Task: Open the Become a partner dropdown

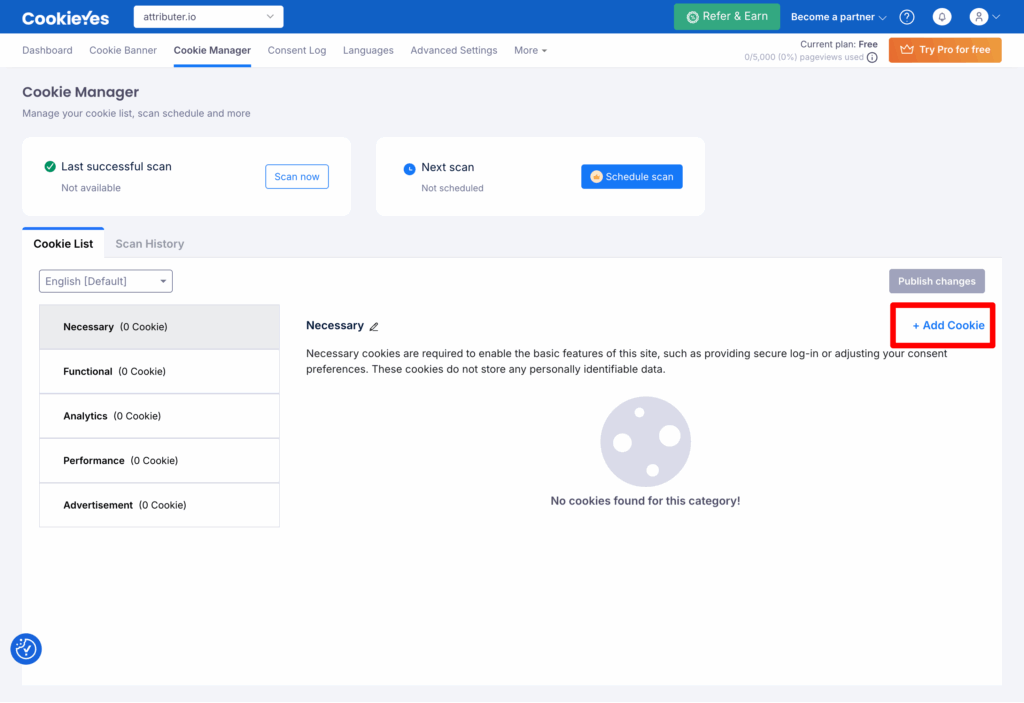Action: pyautogui.click(x=838, y=17)
